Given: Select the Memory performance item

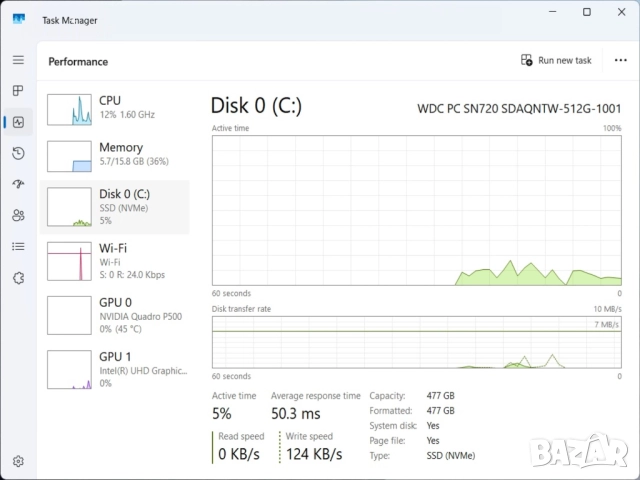Looking at the screenshot, I should [115, 154].
